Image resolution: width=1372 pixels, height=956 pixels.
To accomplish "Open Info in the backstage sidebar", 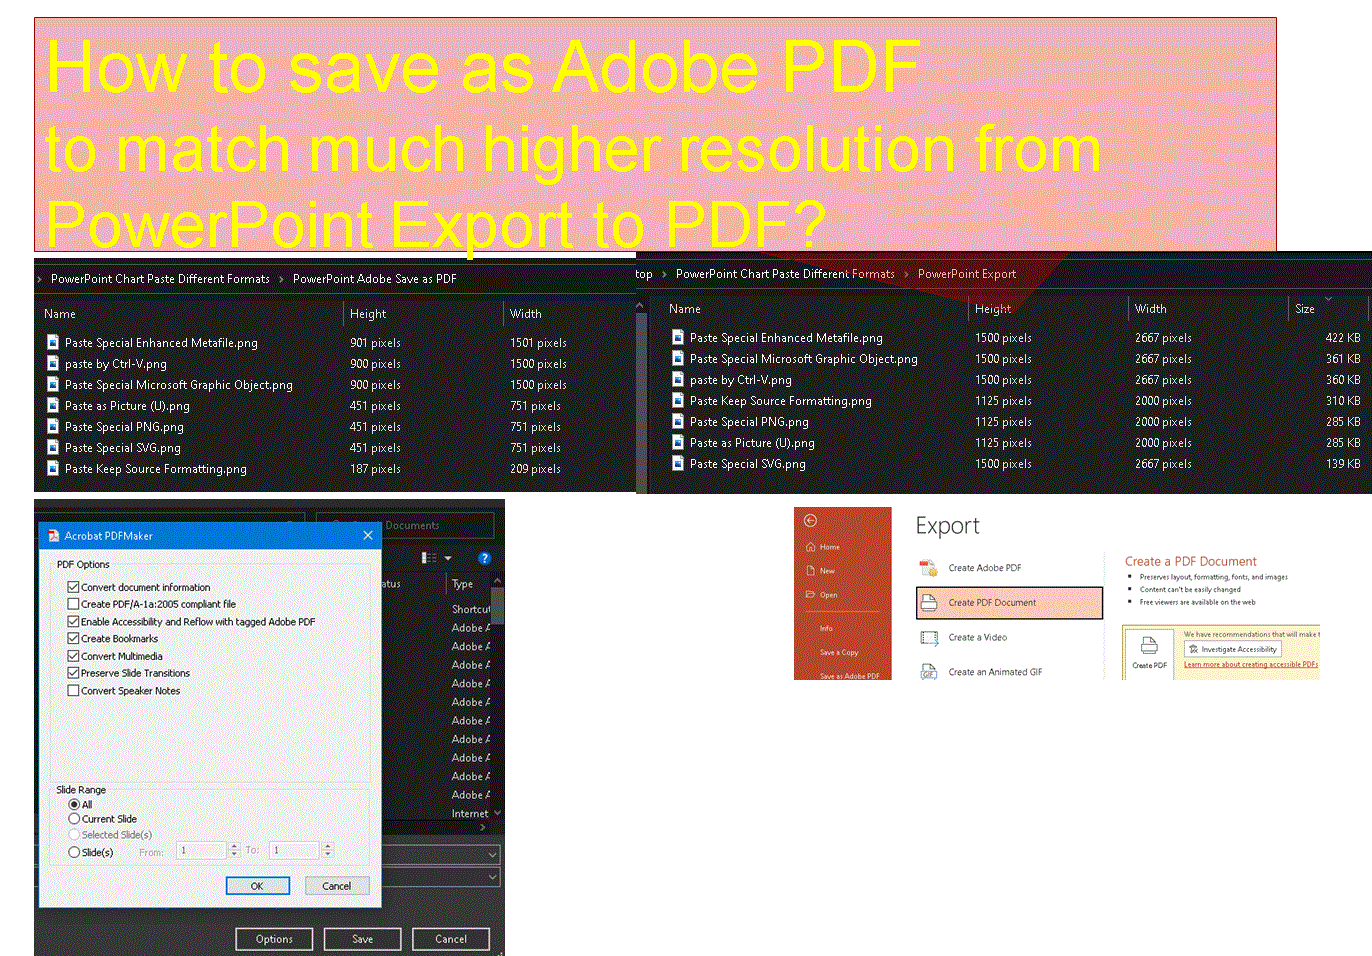I will tap(826, 628).
